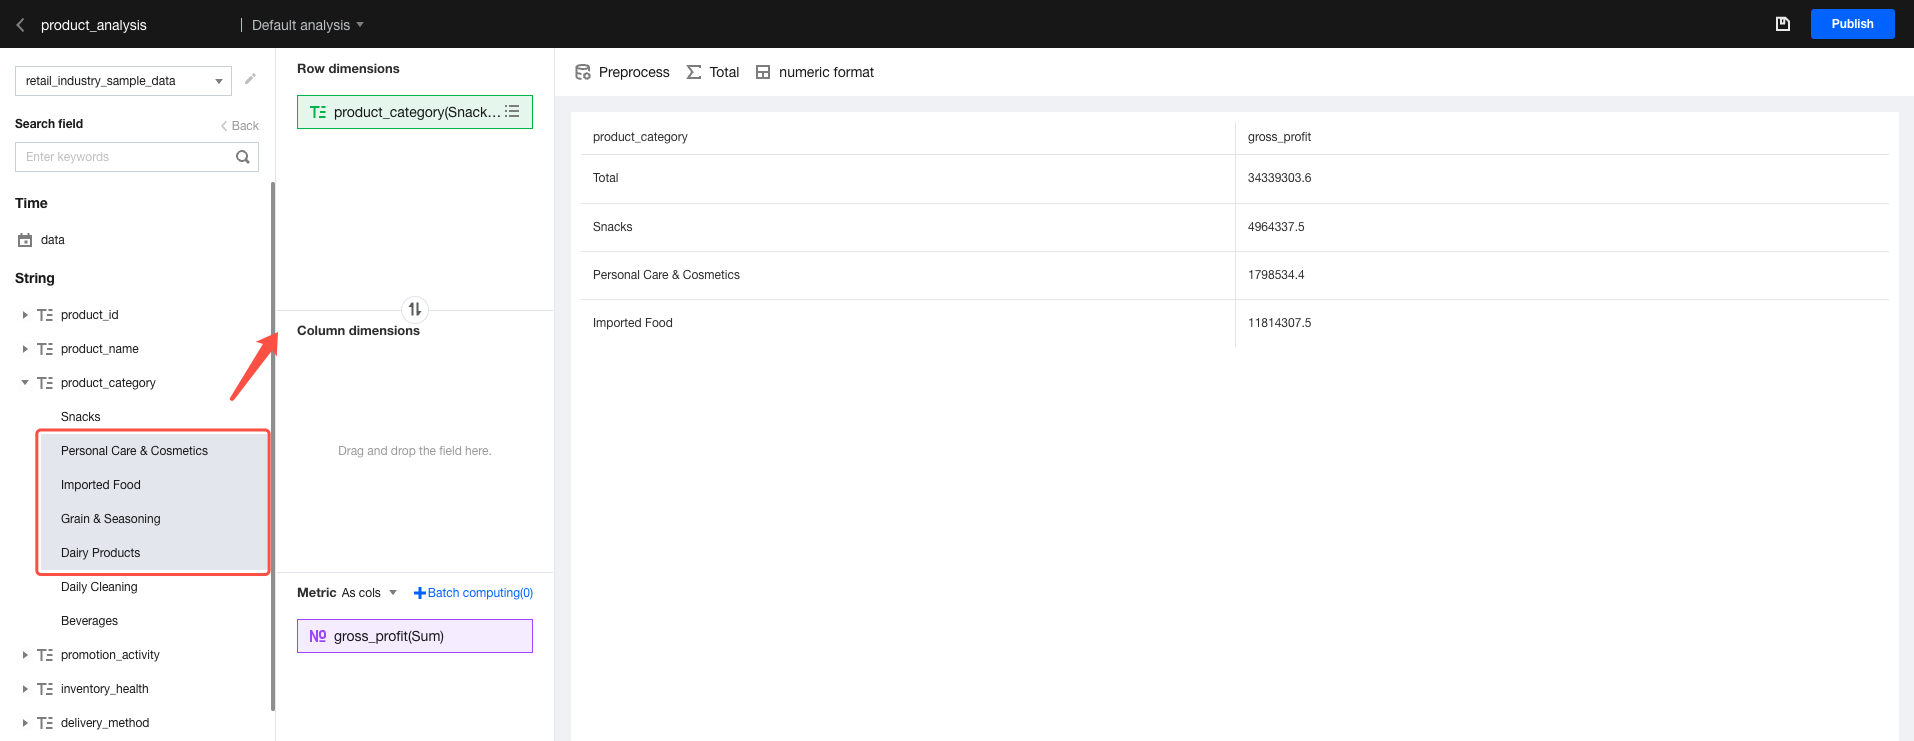
Task: Open the list icon on product_category chip
Action: tap(512, 112)
